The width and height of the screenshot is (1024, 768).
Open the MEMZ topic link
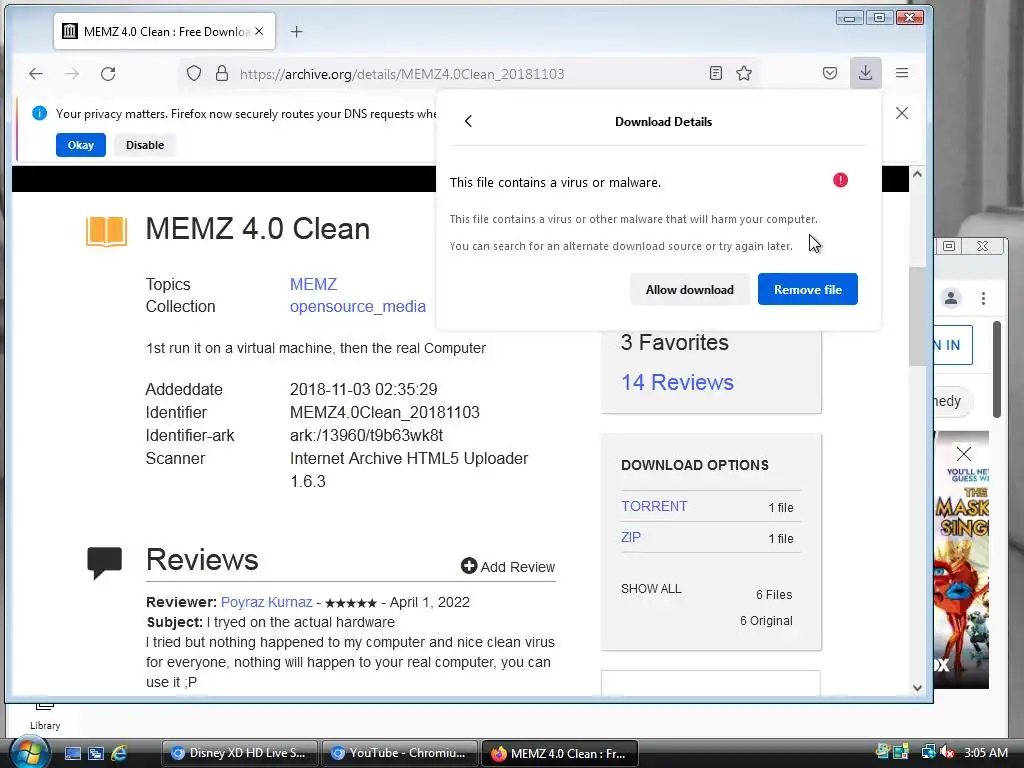tap(313, 284)
